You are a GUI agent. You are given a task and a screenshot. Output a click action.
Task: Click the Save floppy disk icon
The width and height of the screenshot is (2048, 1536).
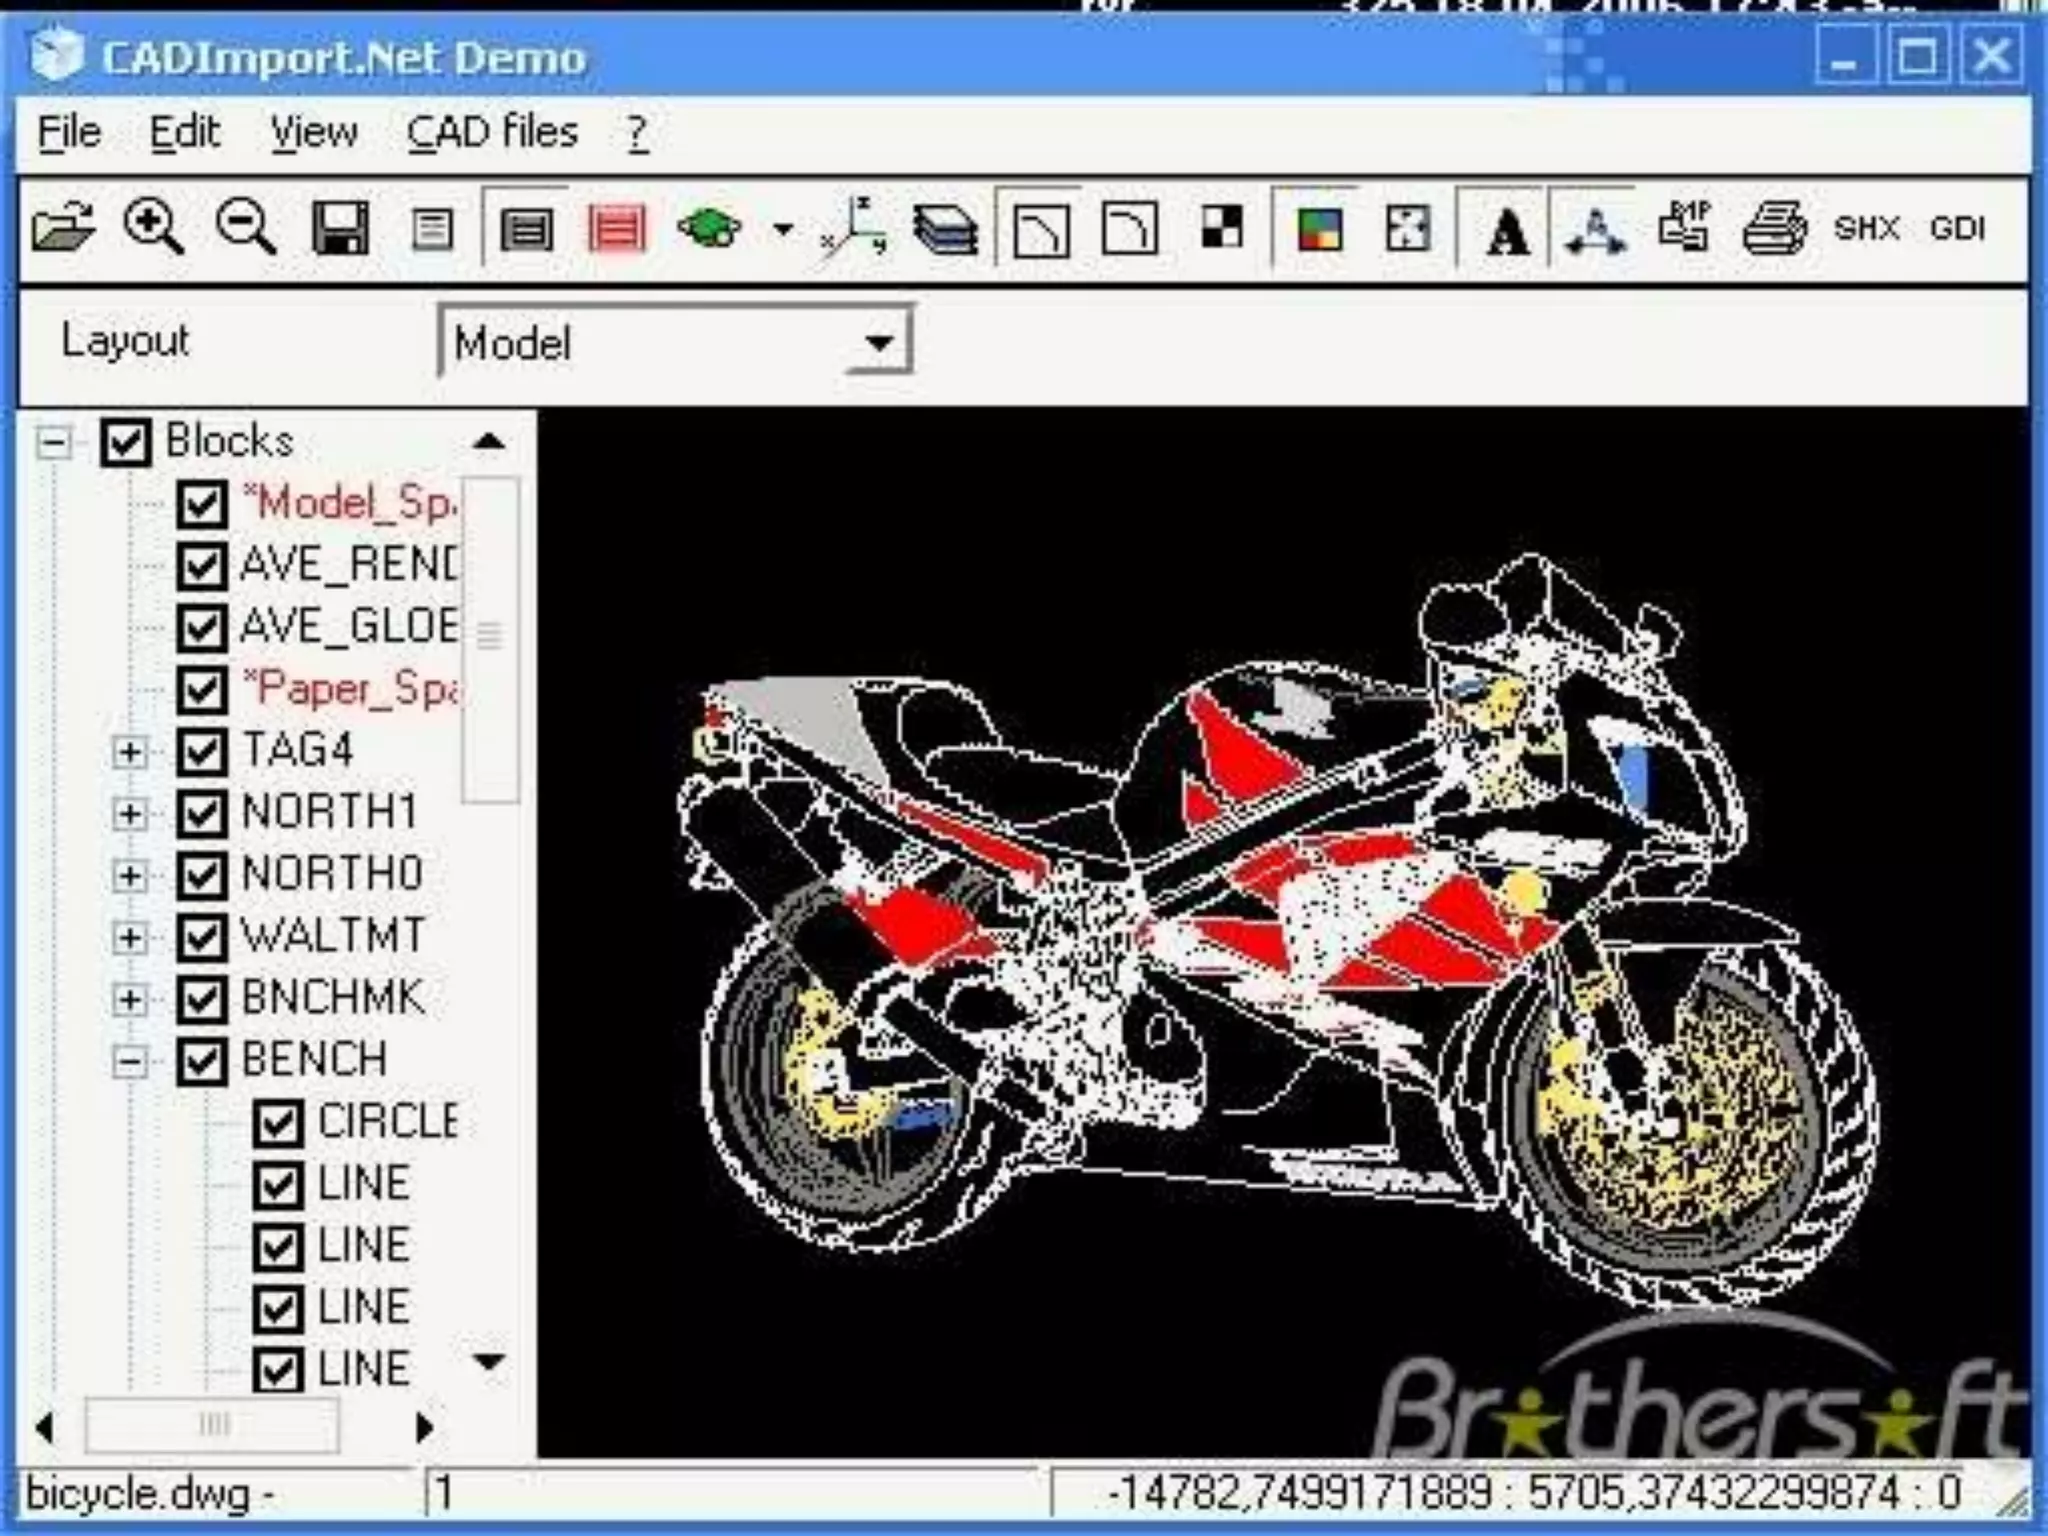(x=340, y=228)
